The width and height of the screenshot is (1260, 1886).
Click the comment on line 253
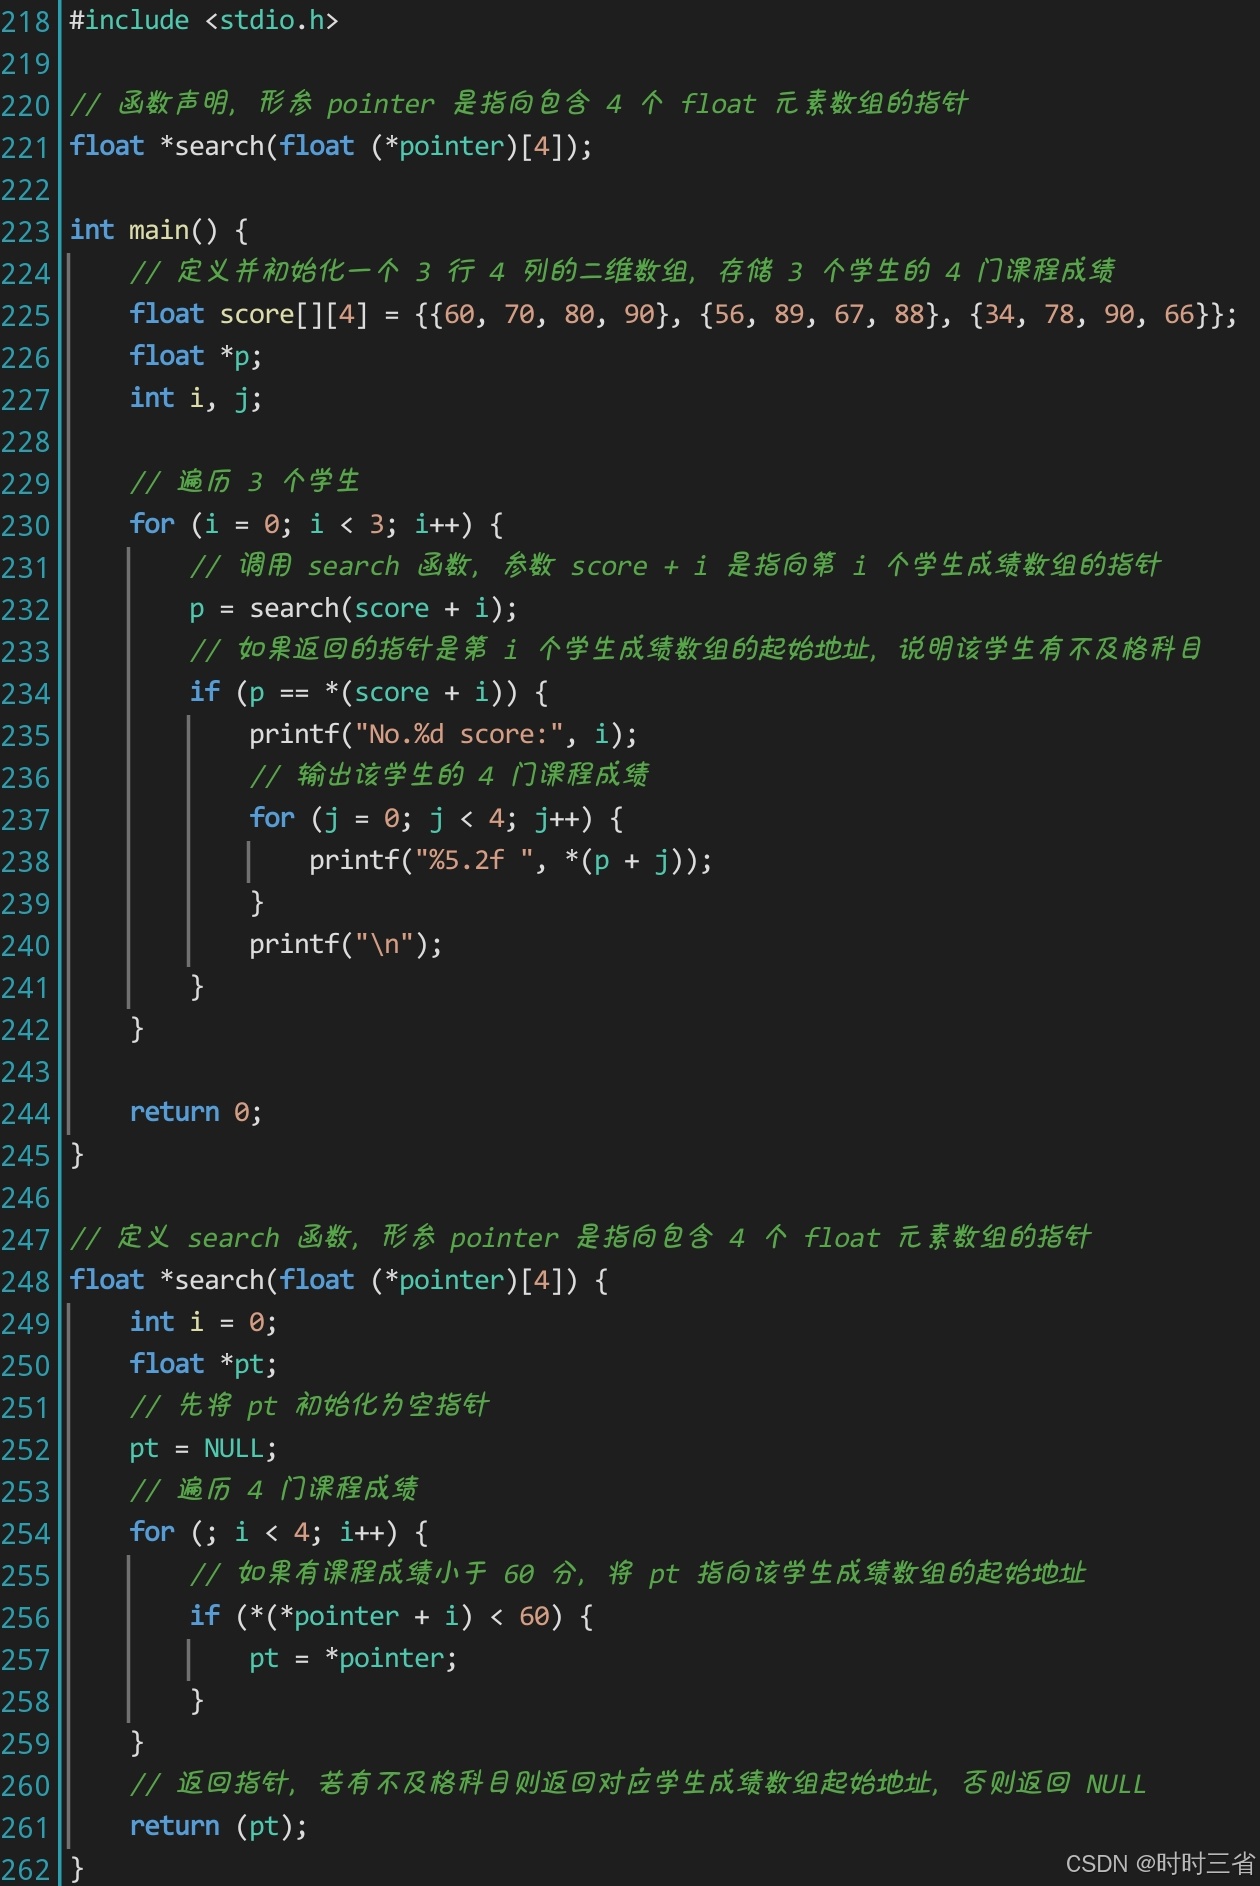pyautogui.click(x=274, y=1490)
